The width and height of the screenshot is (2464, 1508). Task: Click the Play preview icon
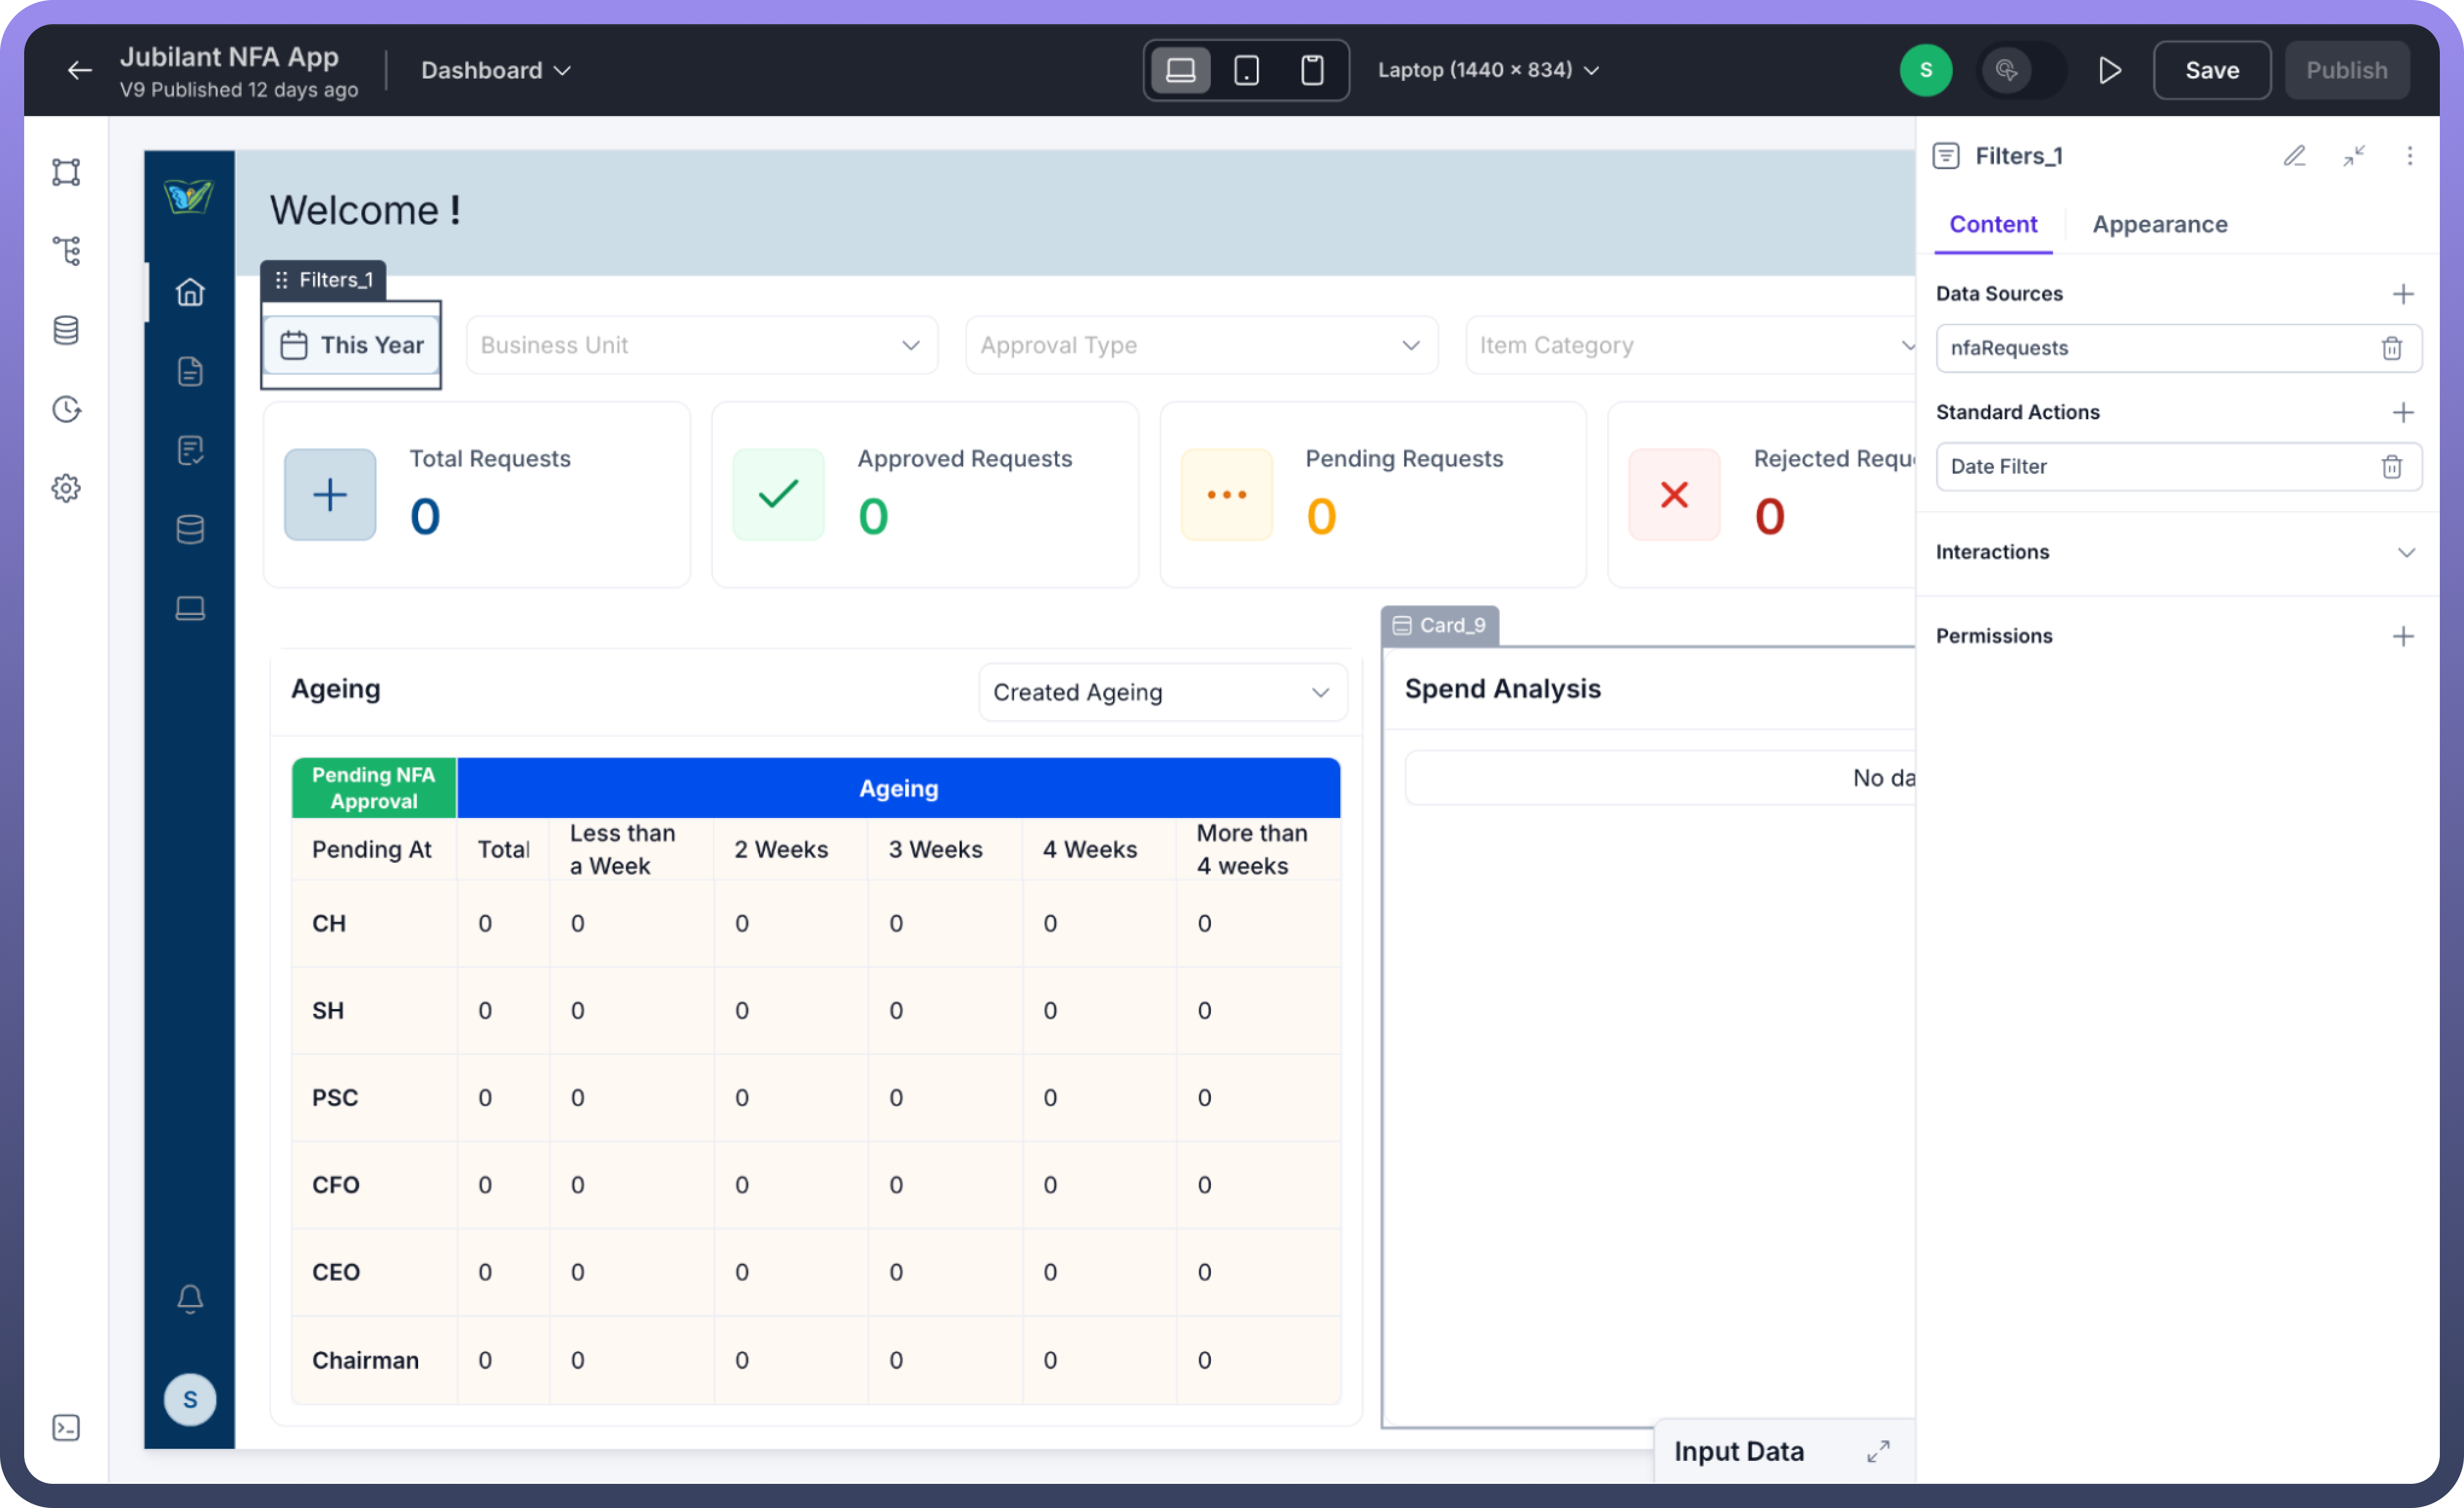(2109, 70)
